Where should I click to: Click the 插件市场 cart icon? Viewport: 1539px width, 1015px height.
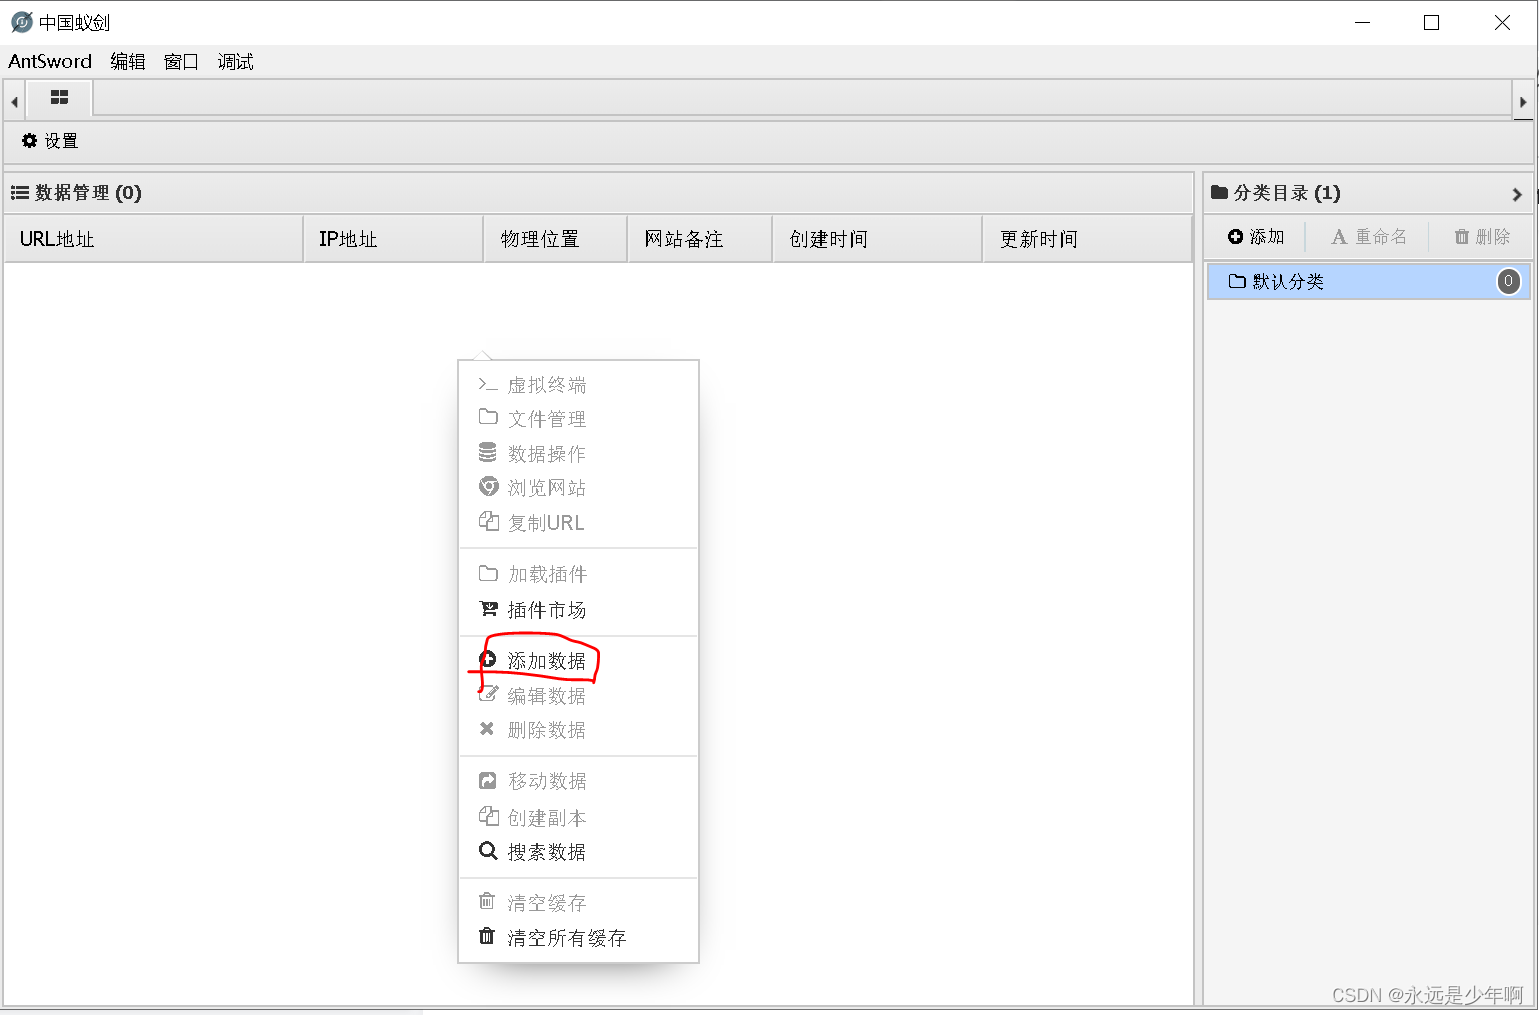click(x=488, y=609)
